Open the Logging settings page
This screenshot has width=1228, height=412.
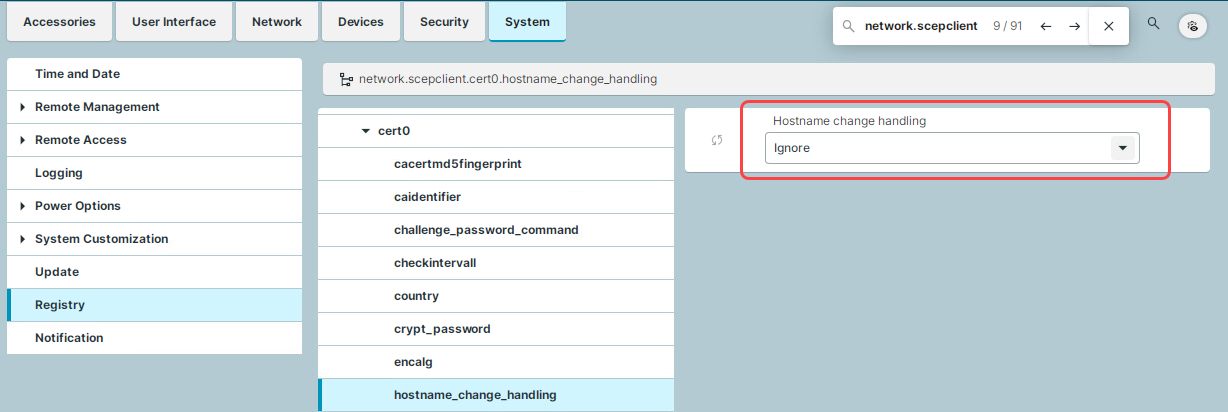click(x=59, y=173)
